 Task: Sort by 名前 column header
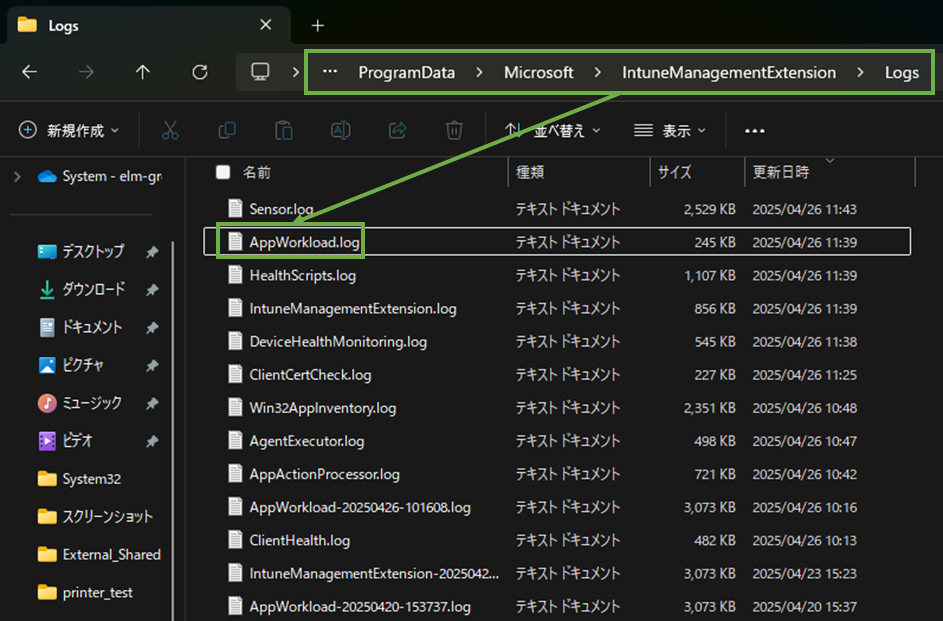pyautogui.click(x=257, y=173)
